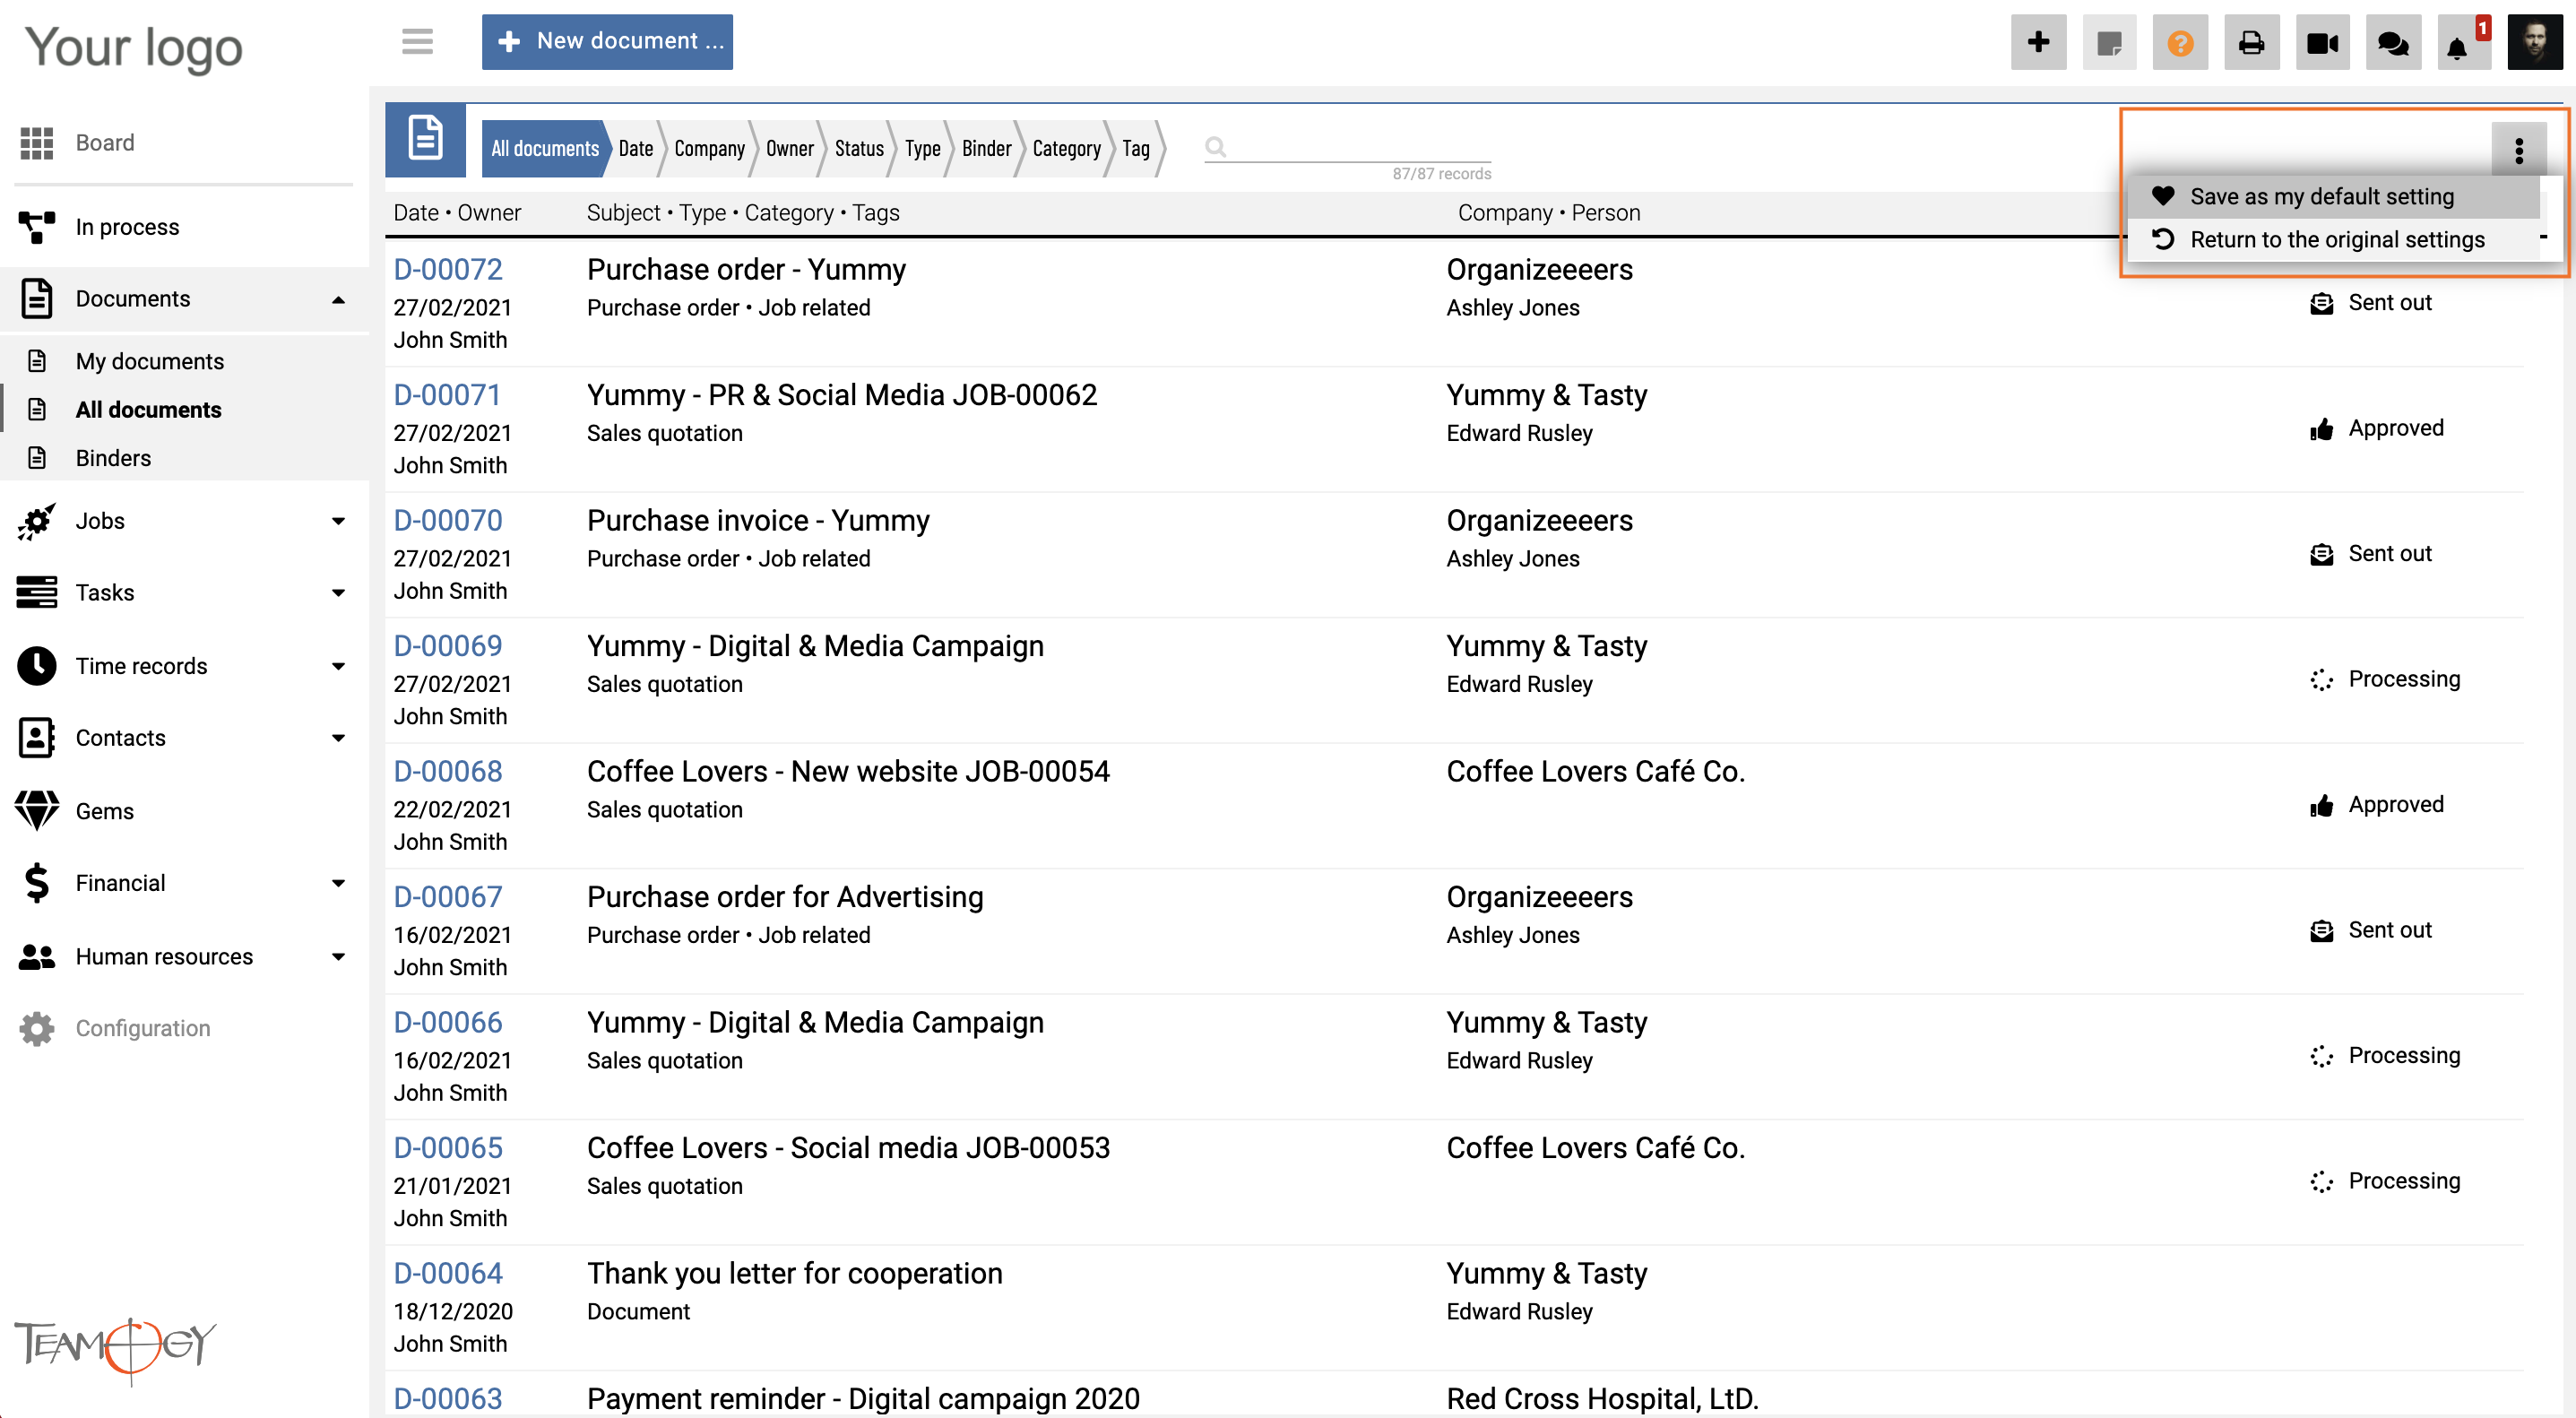This screenshot has height=1418, width=2576.
Task: Click 'Thank you letter for cooperation' subject
Action: 794,1273
